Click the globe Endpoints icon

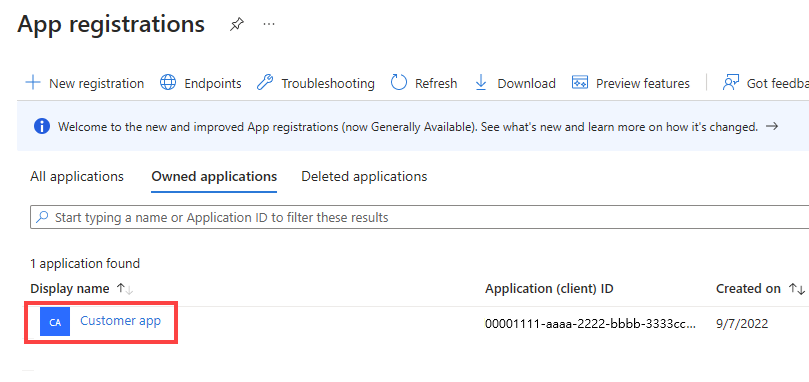[168, 83]
